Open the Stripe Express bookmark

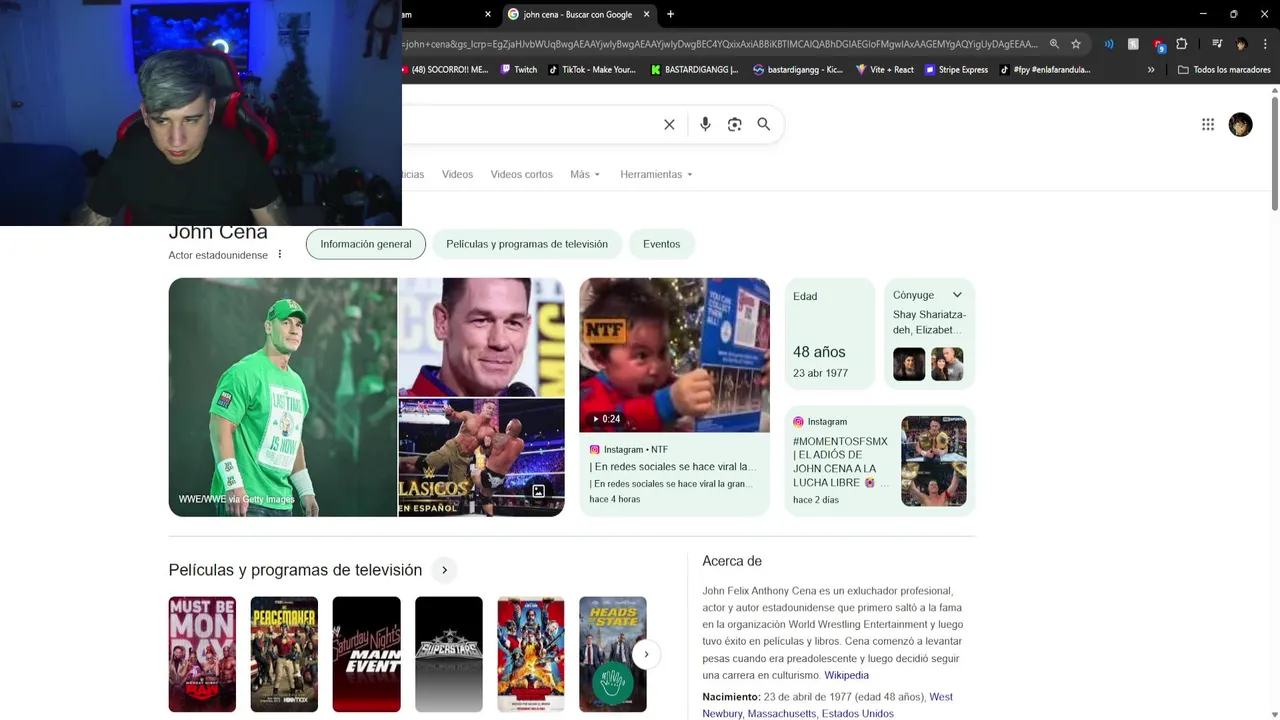click(956, 70)
